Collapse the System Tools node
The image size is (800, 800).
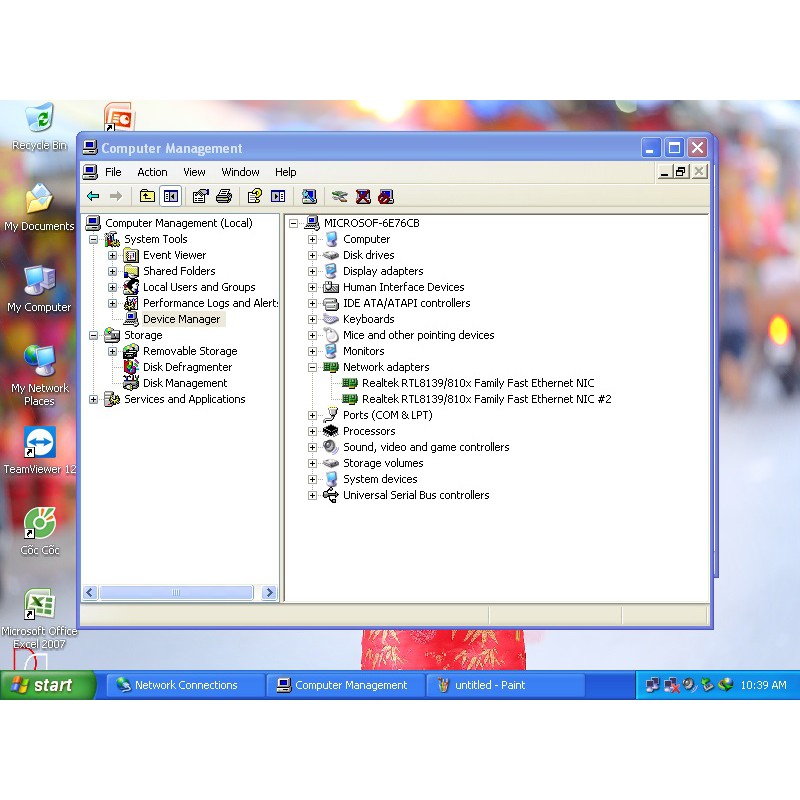coord(93,239)
